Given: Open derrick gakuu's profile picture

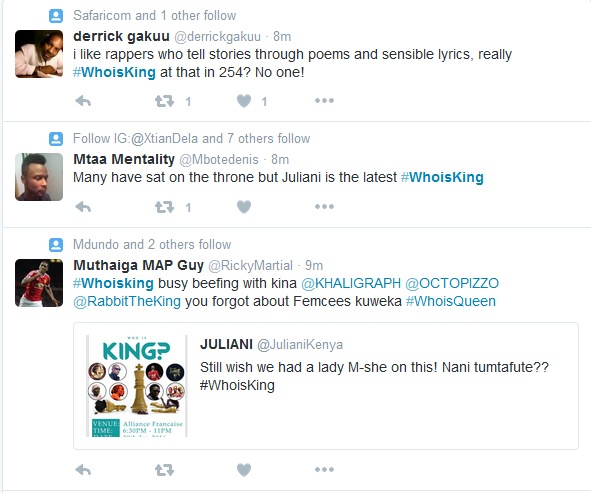Looking at the screenshot, I should click(x=39, y=54).
